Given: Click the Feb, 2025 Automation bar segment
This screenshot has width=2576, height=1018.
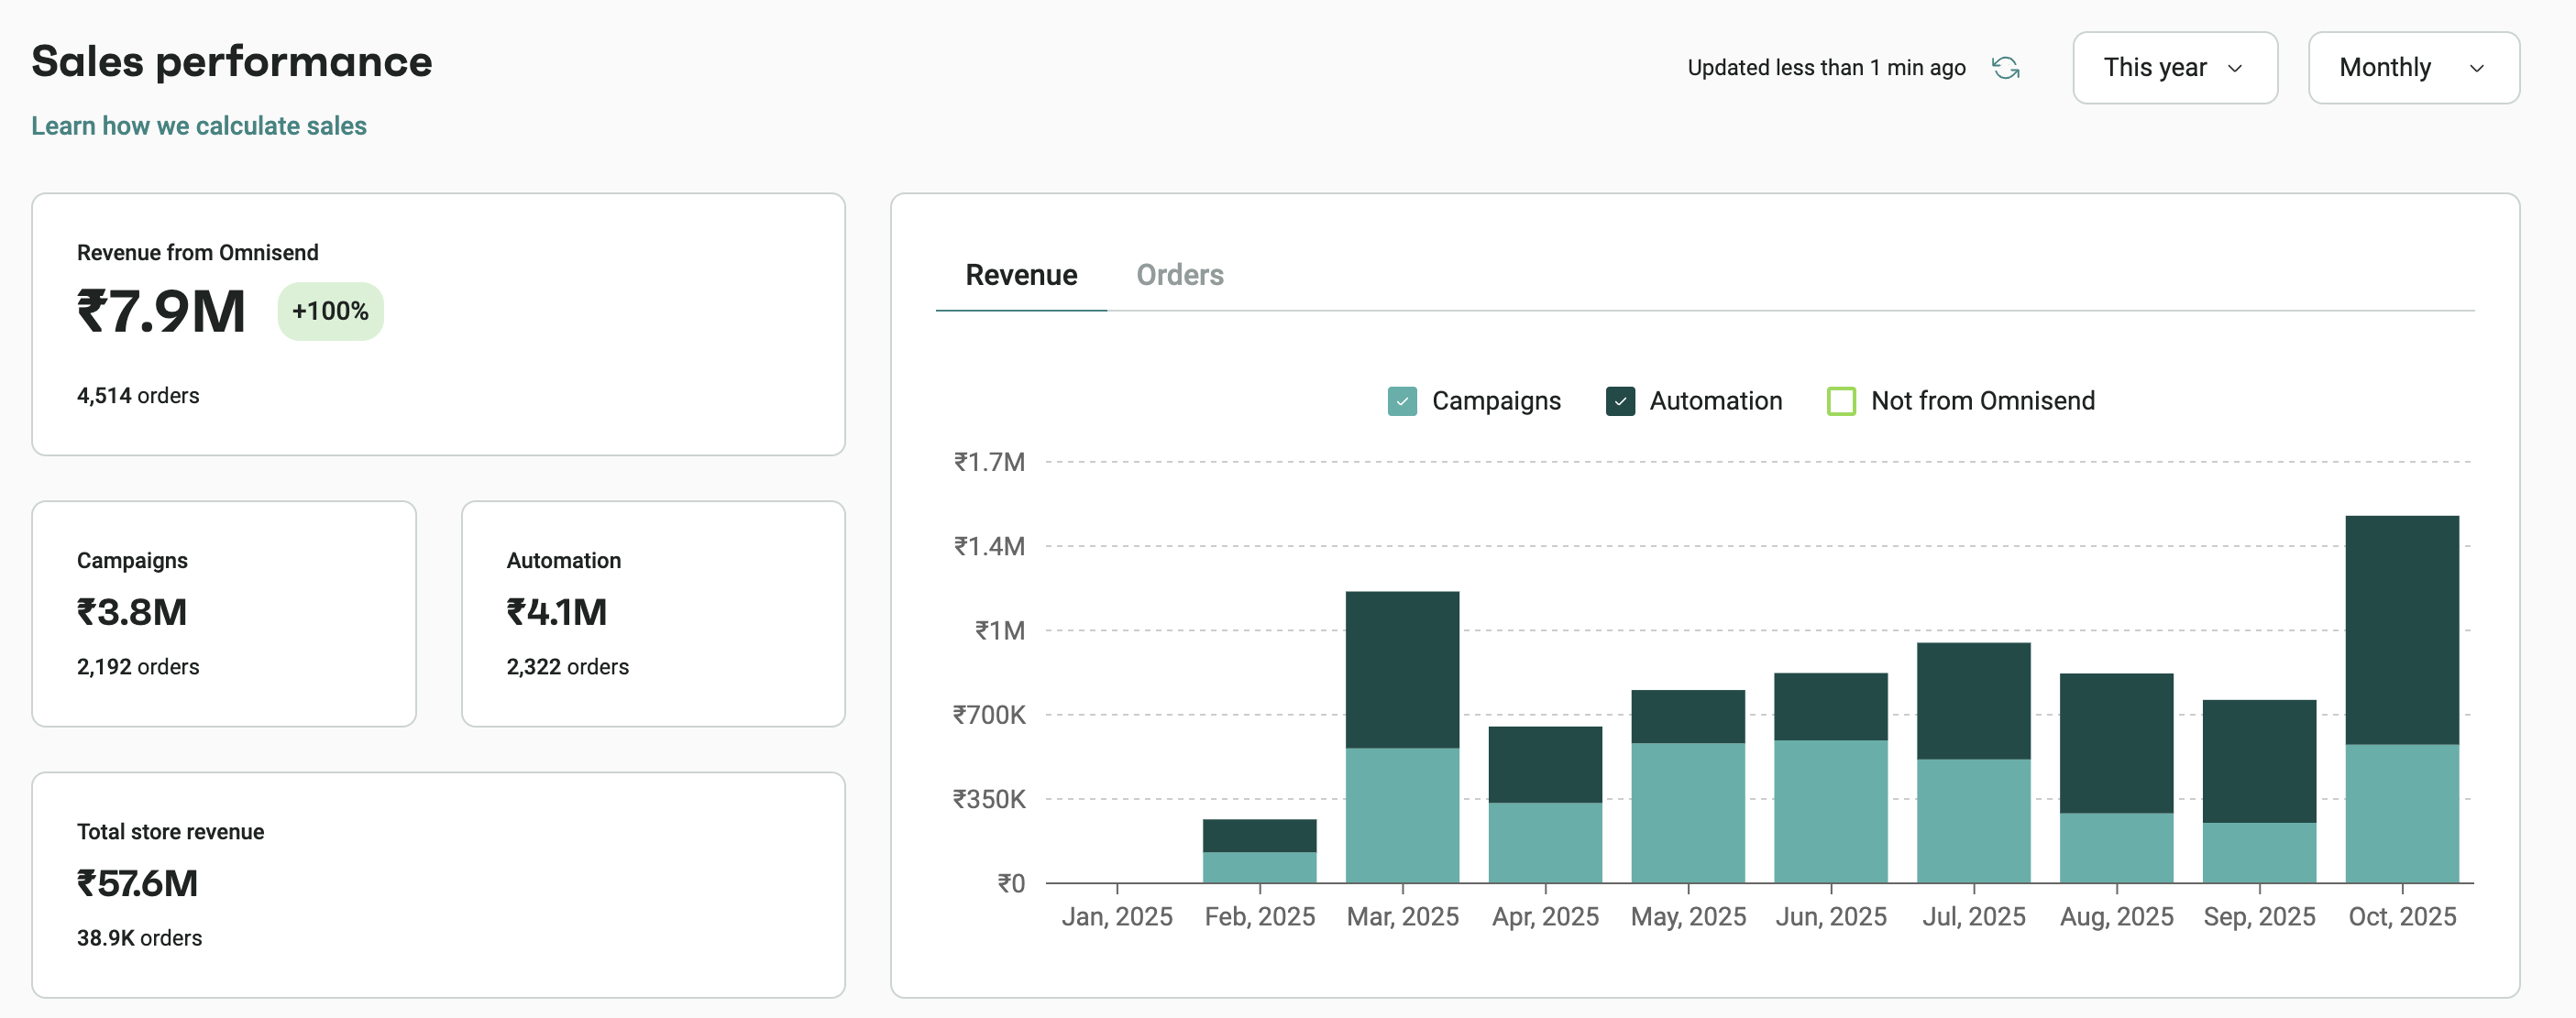Looking at the screenshot, I should click(x=1259, y=835).
